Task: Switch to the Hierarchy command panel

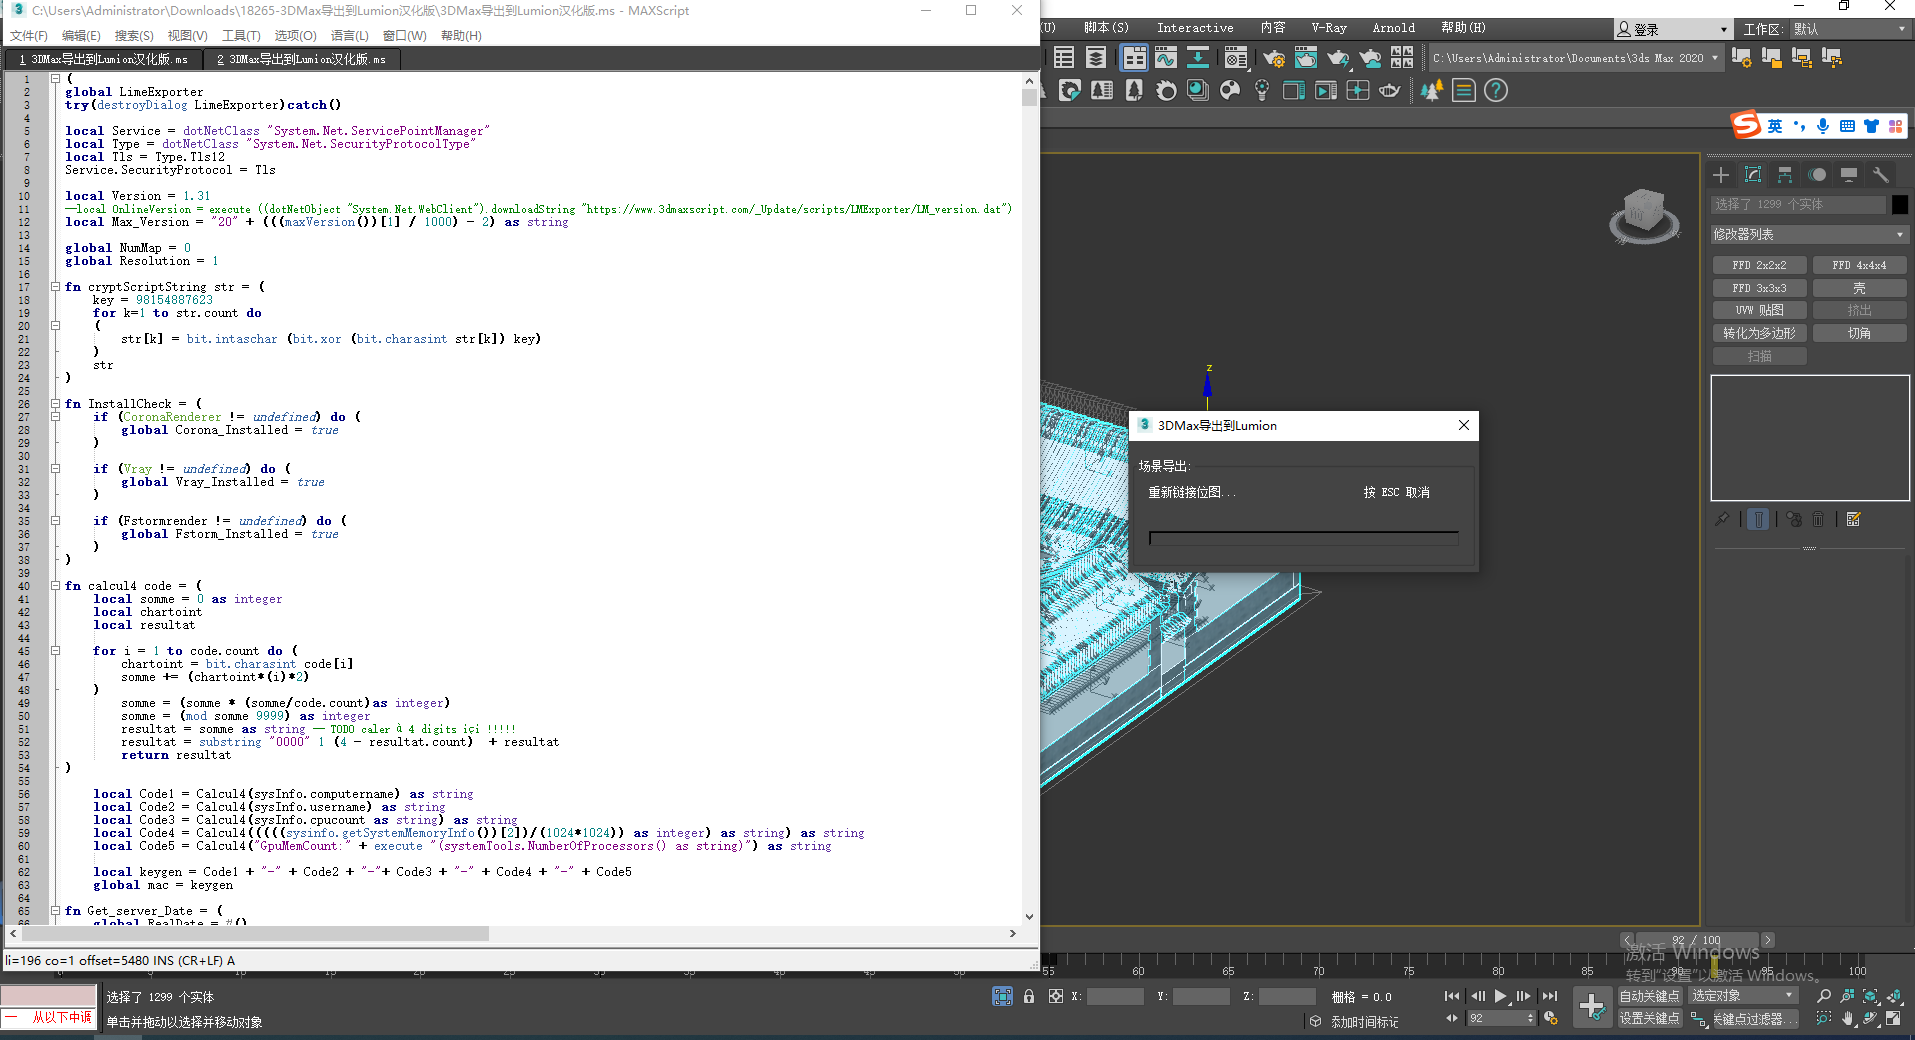Action: (x=1785, y=175)
